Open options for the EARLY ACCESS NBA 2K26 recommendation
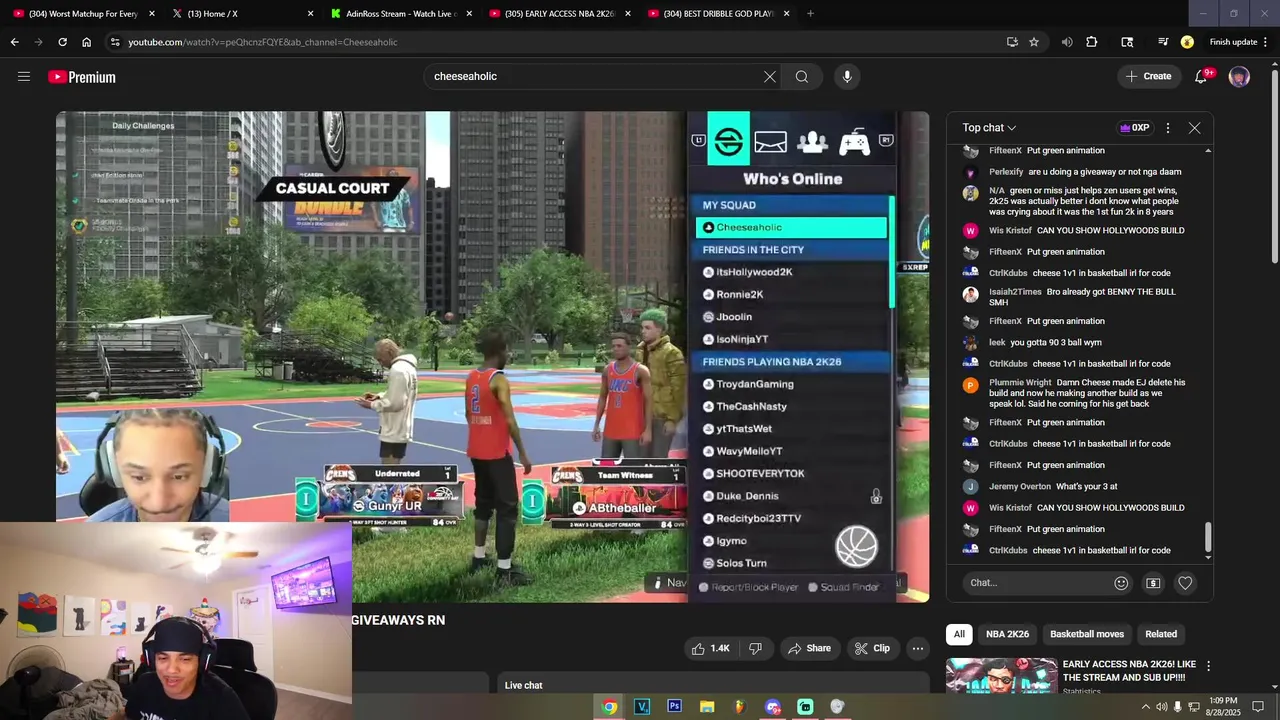The width and height of the screenshot is (1280, 720). 1208,665
